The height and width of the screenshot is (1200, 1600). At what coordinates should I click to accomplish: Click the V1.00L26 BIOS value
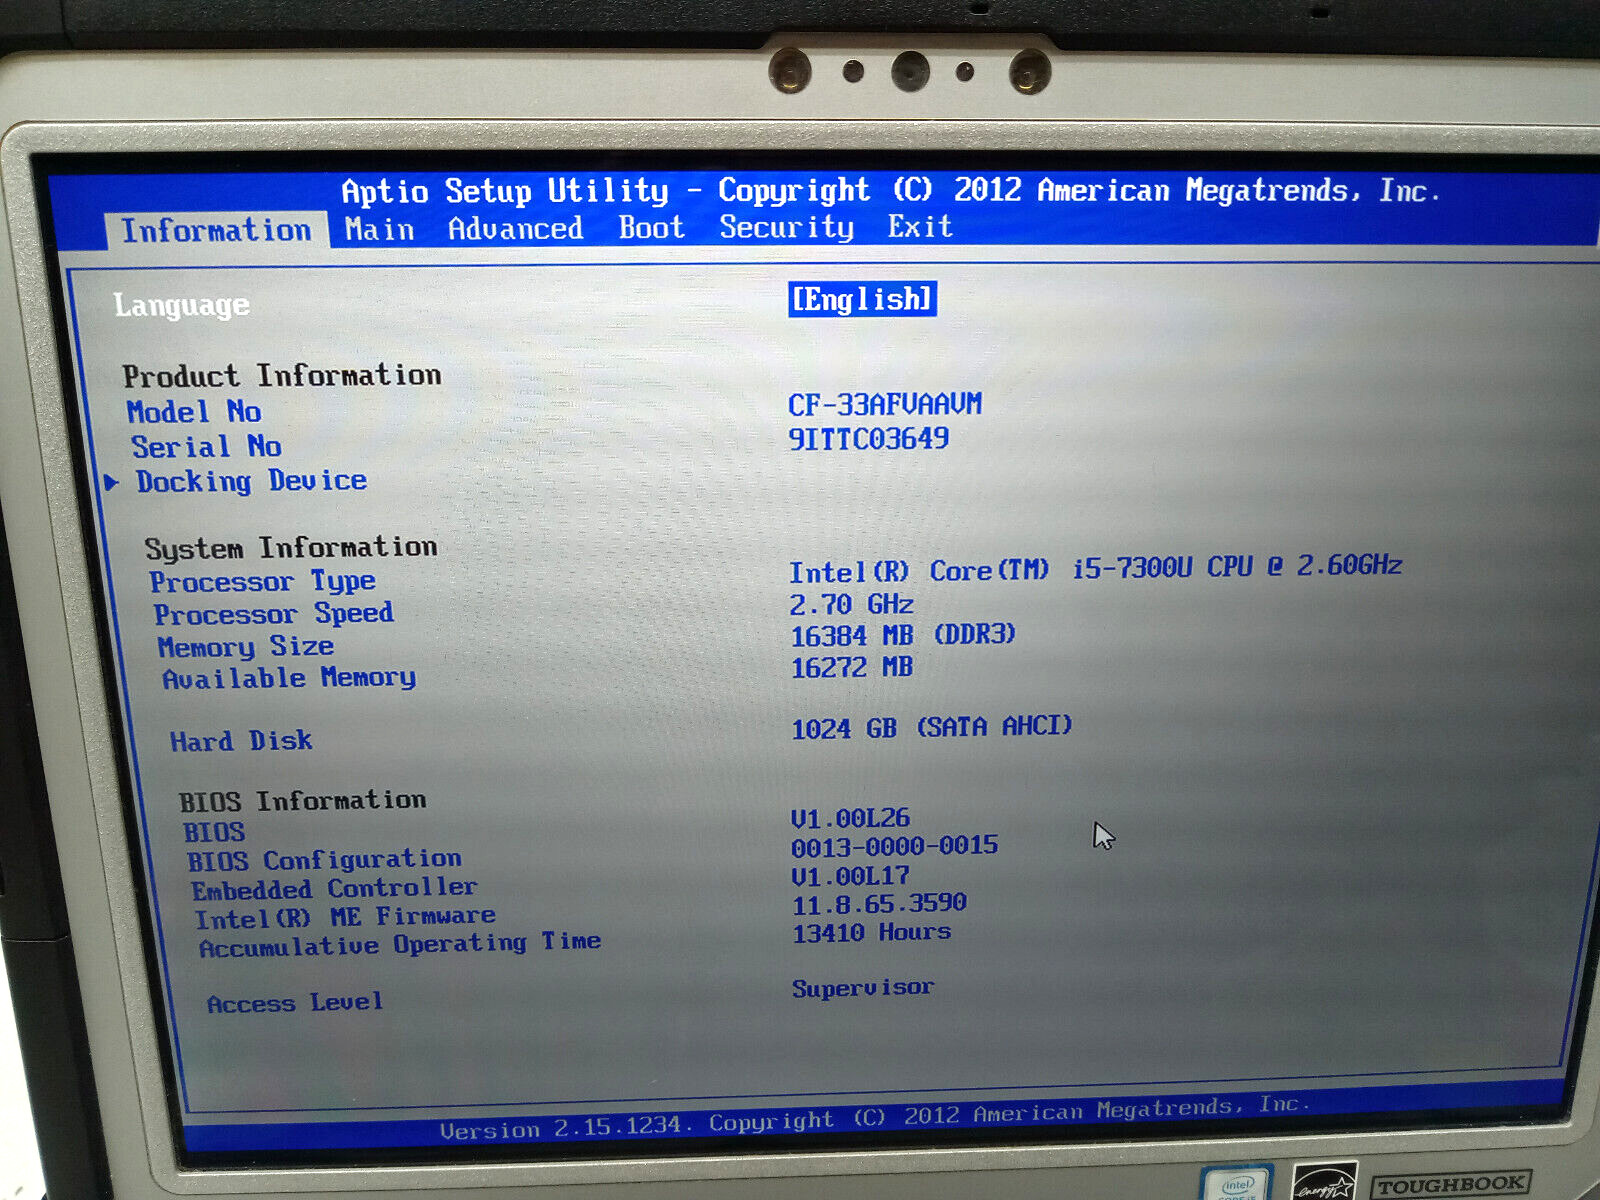click(850, 819)
